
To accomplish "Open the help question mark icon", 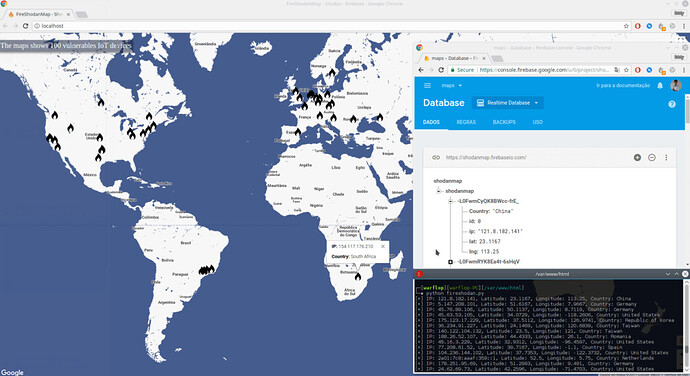I will click(672, 104).
